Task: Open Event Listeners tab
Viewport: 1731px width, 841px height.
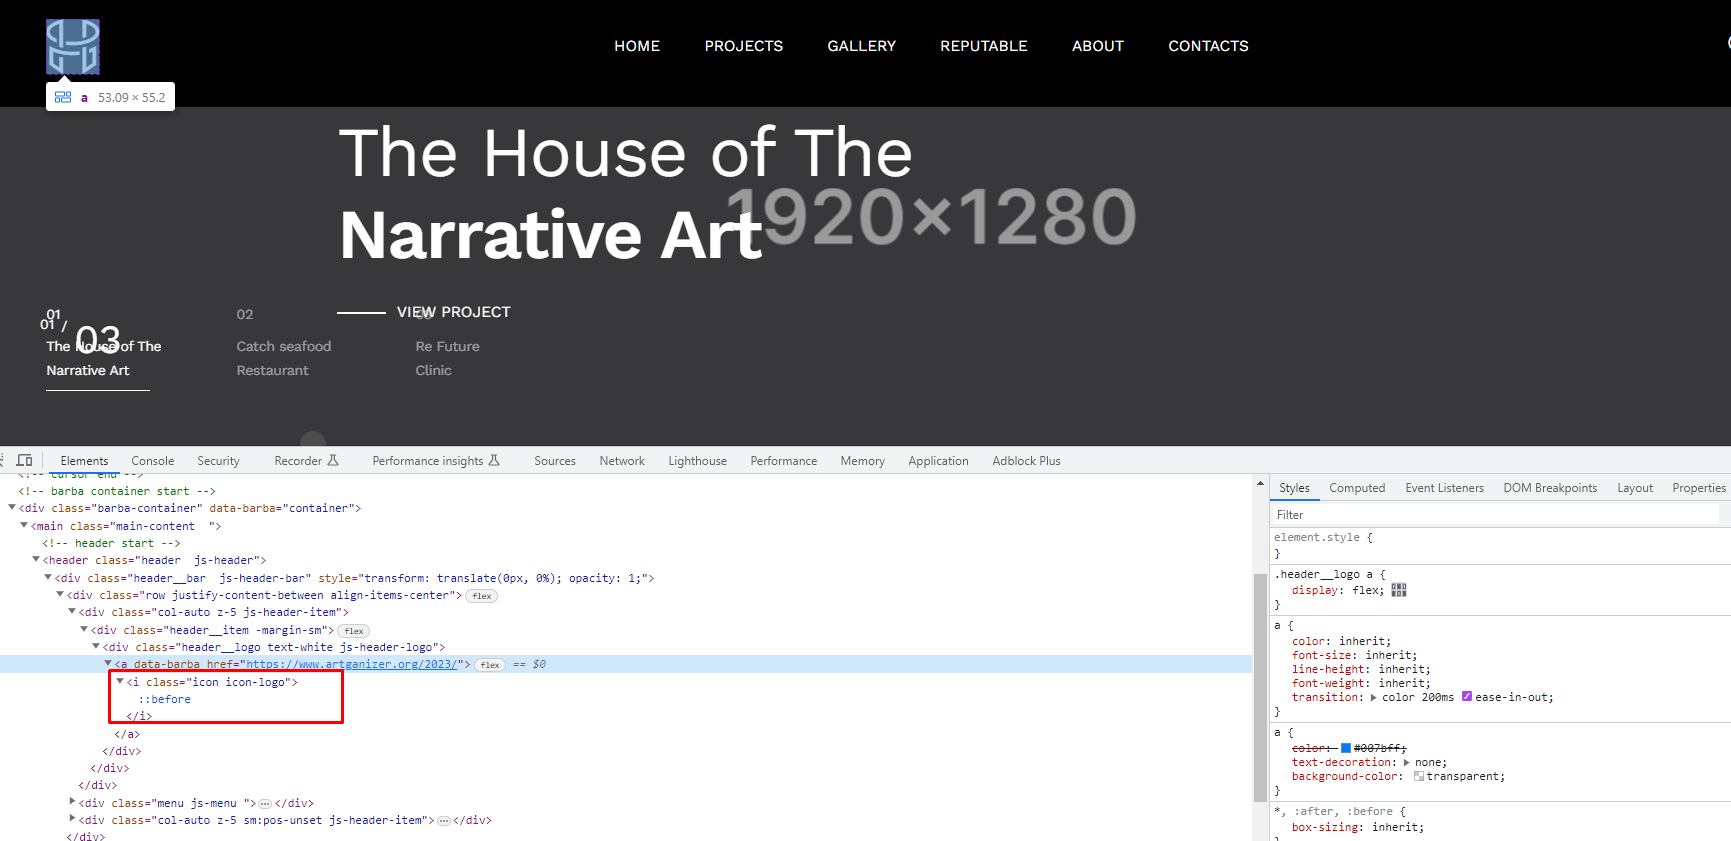Action: [1444, 488]
